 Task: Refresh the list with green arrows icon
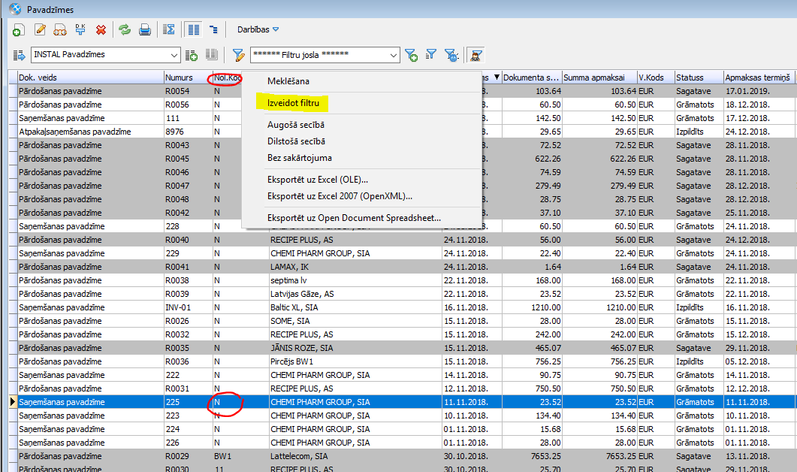125,30
